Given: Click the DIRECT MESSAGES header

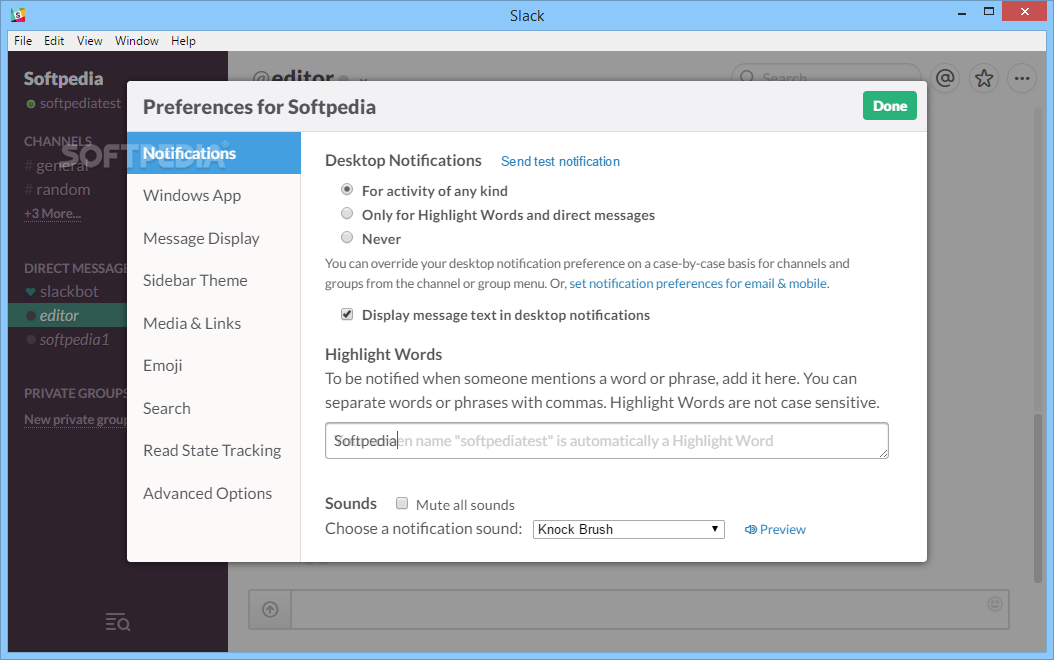Looking at the screenshot, I should point(75,268).
